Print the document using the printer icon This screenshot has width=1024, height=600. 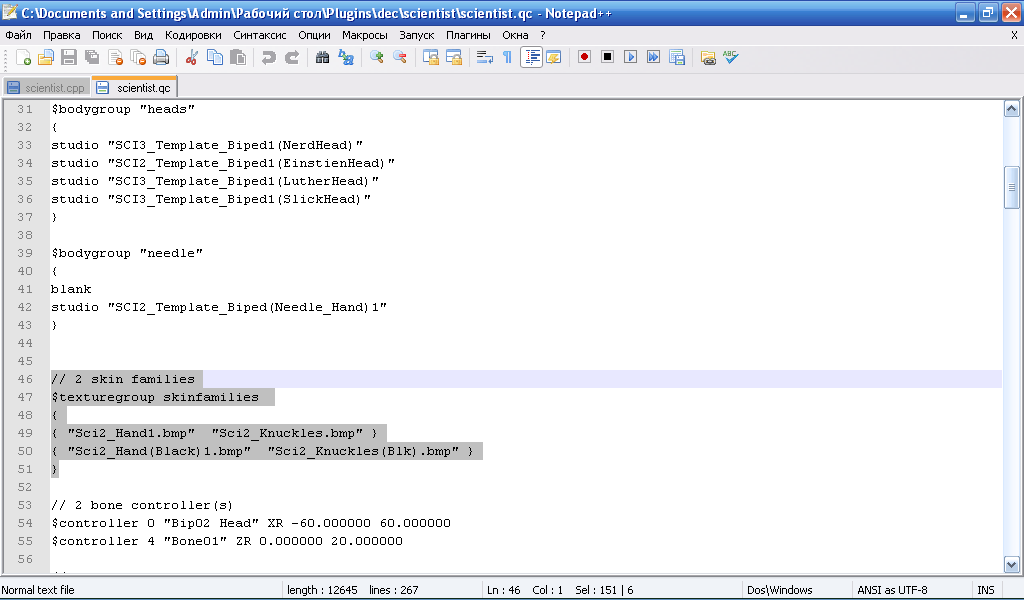161,57
